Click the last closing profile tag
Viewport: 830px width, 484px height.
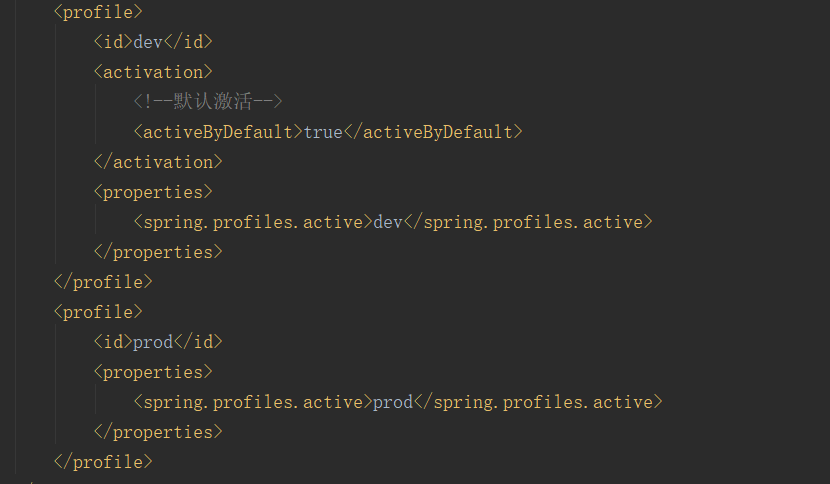[x=103, y=462]
